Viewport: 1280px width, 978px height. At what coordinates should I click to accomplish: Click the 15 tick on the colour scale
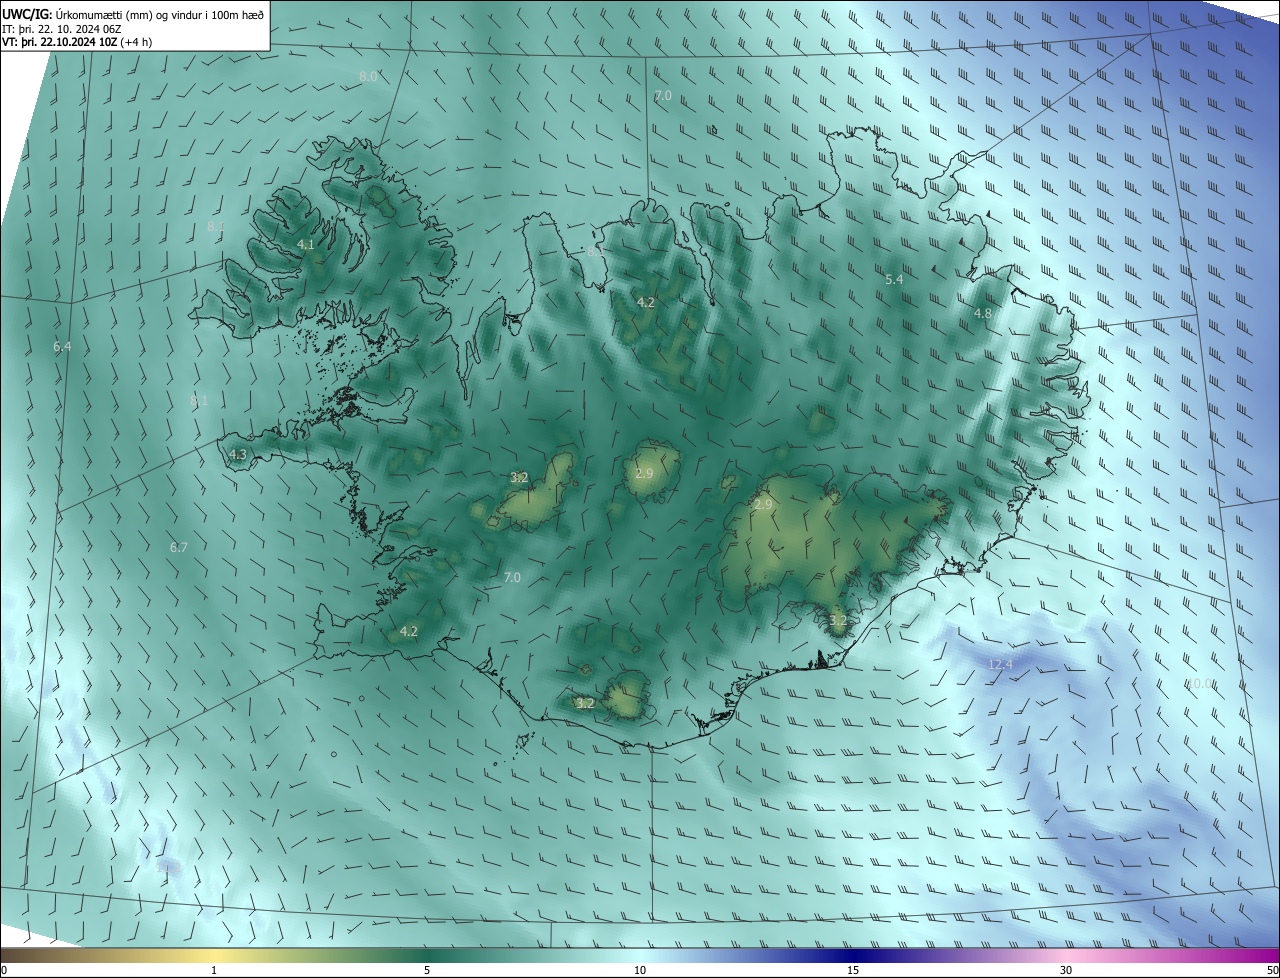(x=853, y=970)
